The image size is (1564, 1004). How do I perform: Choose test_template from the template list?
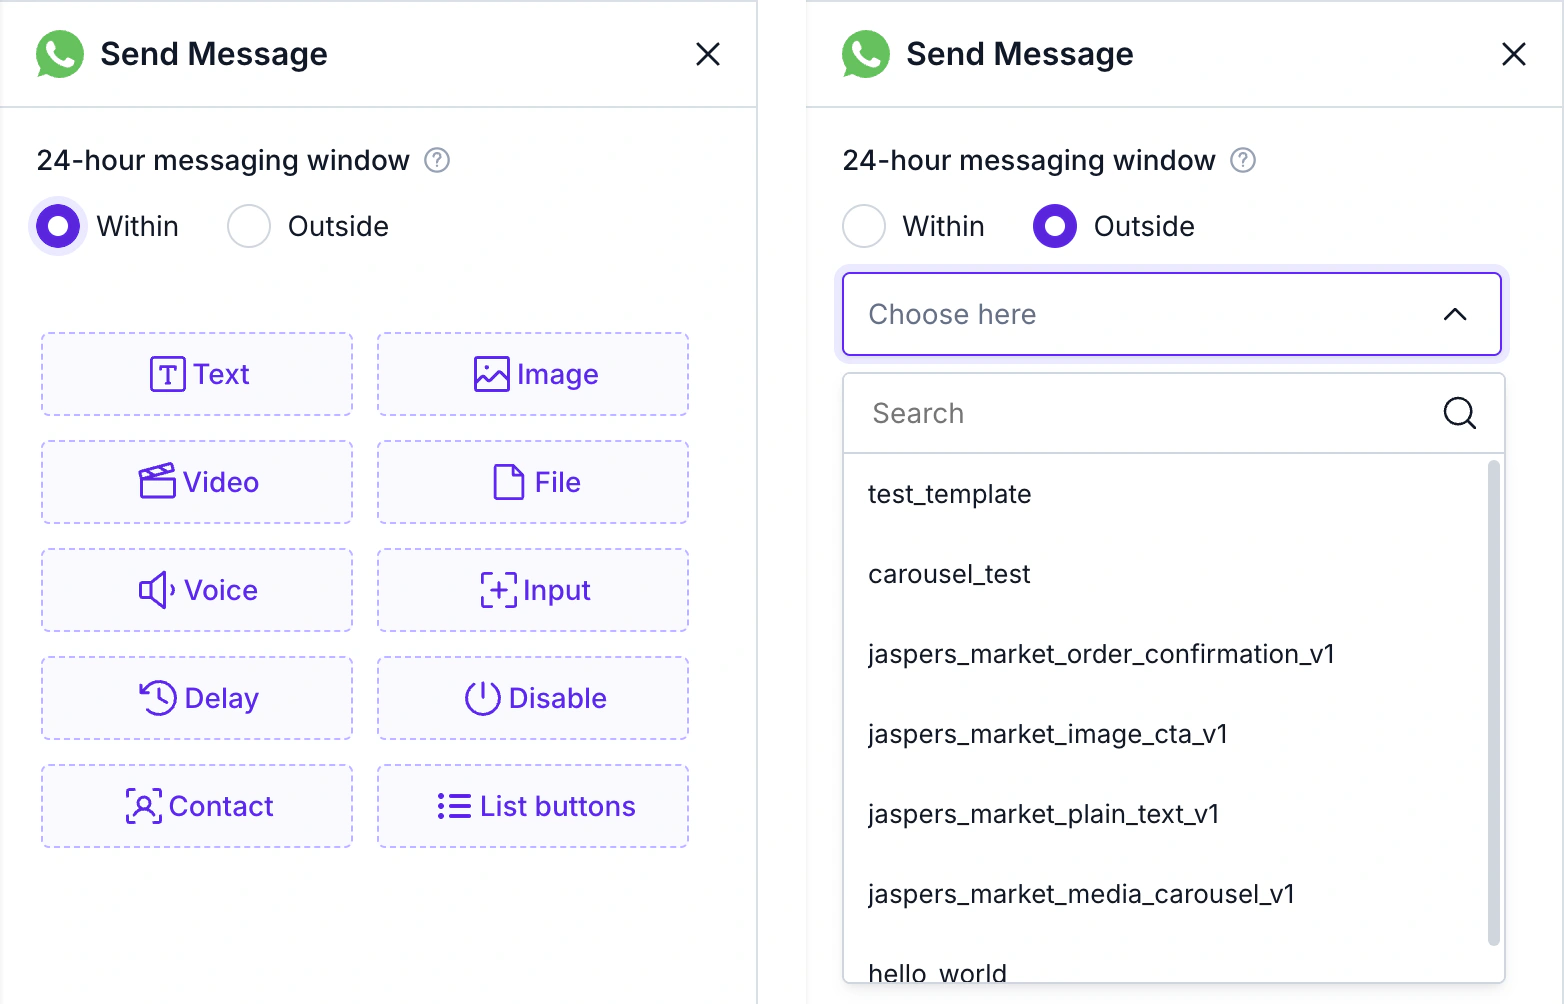[1166, 494]
